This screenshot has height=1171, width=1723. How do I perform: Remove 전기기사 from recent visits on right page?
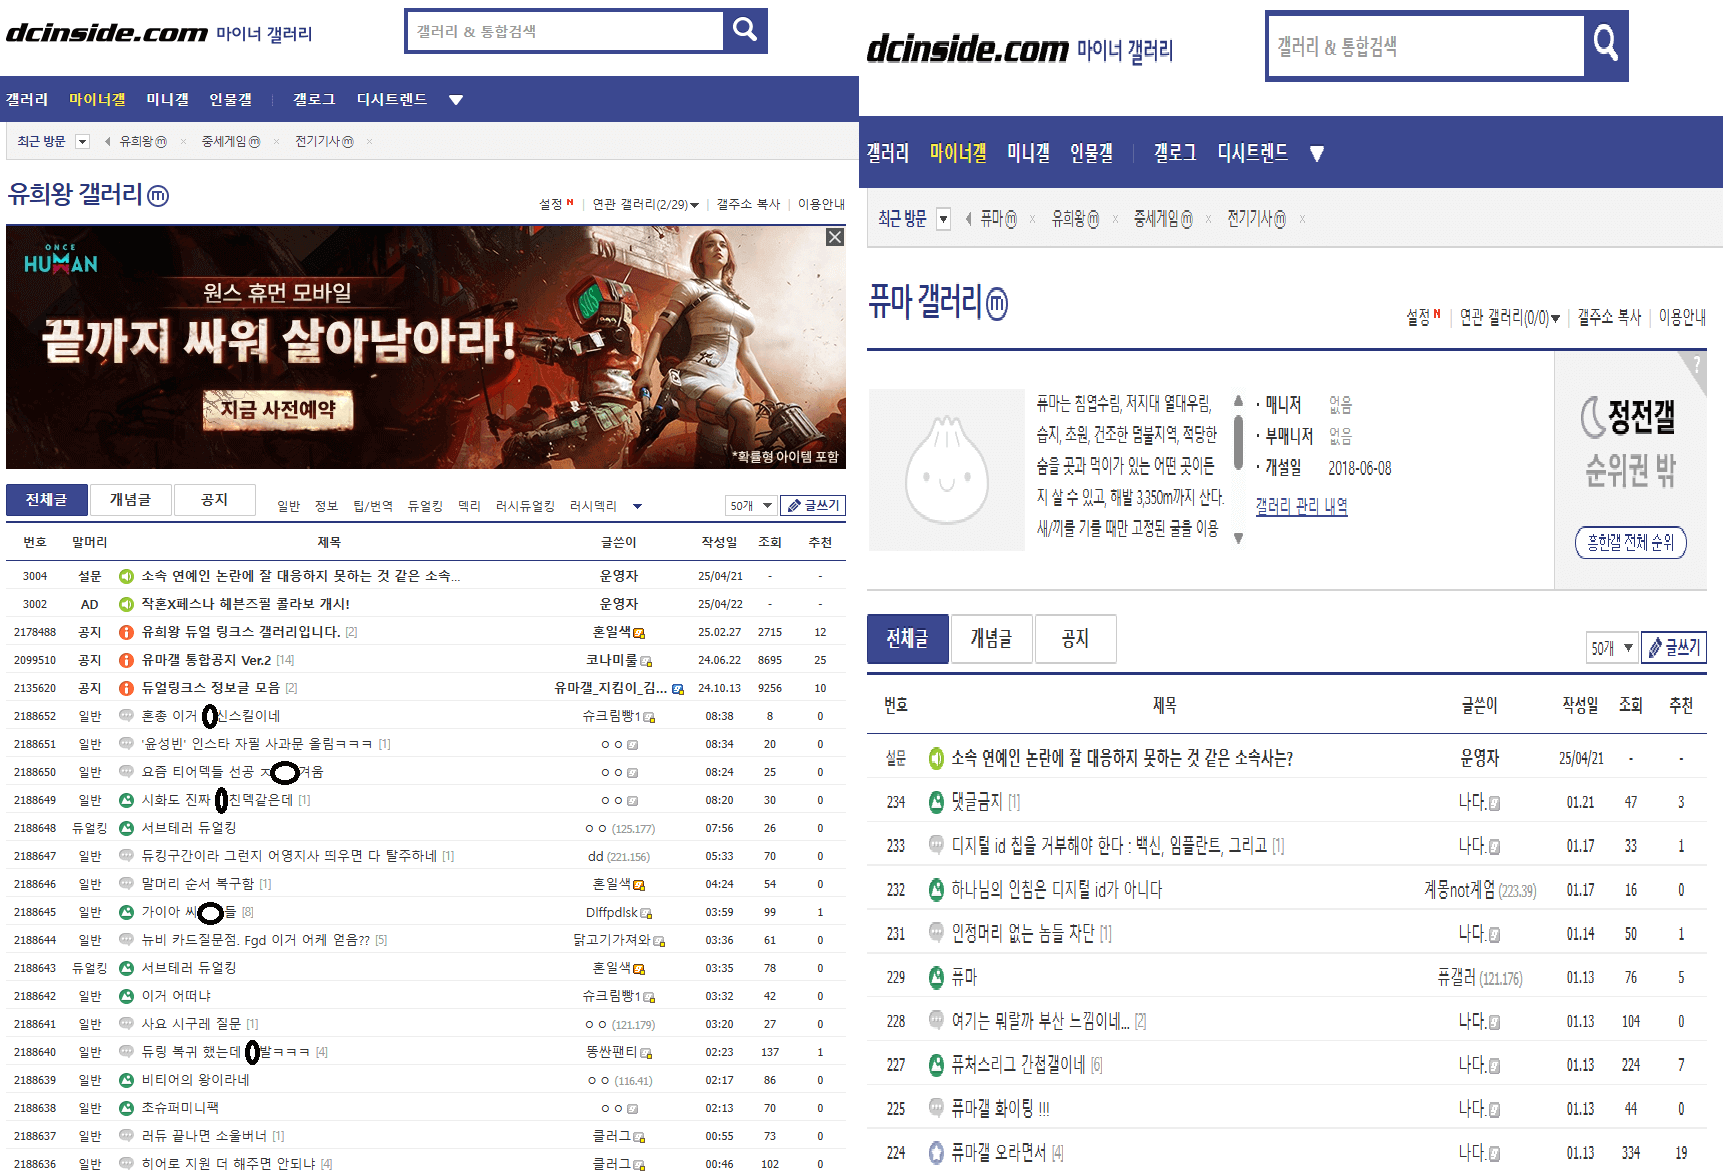1302,219
